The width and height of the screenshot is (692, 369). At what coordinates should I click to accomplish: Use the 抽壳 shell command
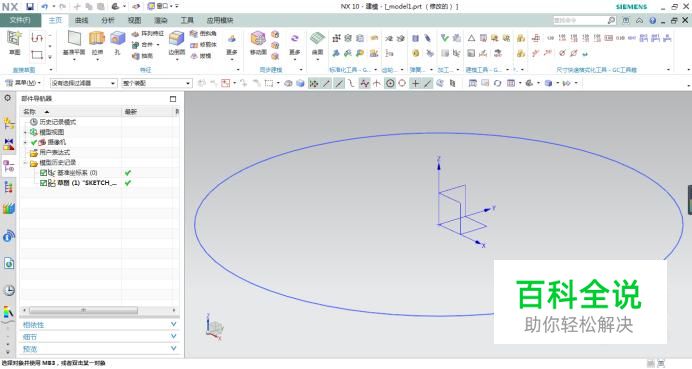[142, 56]
